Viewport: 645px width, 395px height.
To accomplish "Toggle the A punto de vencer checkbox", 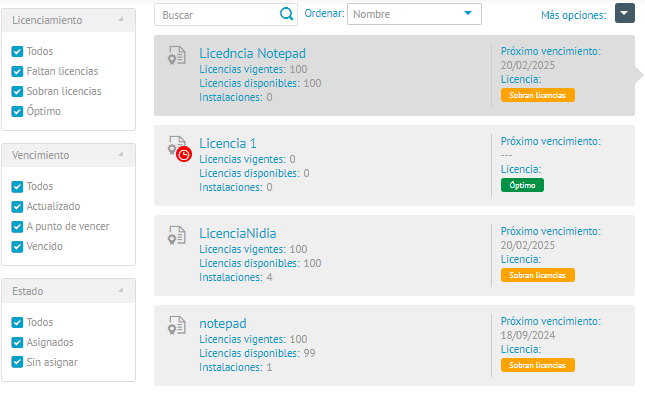I will coord(17,227).
